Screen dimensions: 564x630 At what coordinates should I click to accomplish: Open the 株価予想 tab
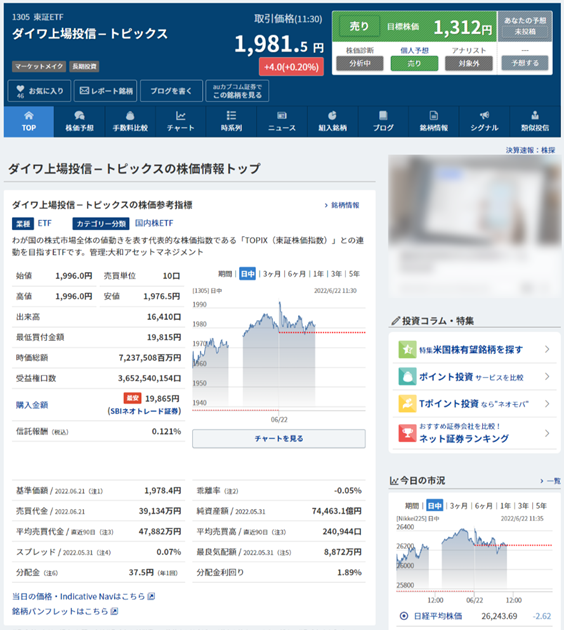tap(80, 122)
